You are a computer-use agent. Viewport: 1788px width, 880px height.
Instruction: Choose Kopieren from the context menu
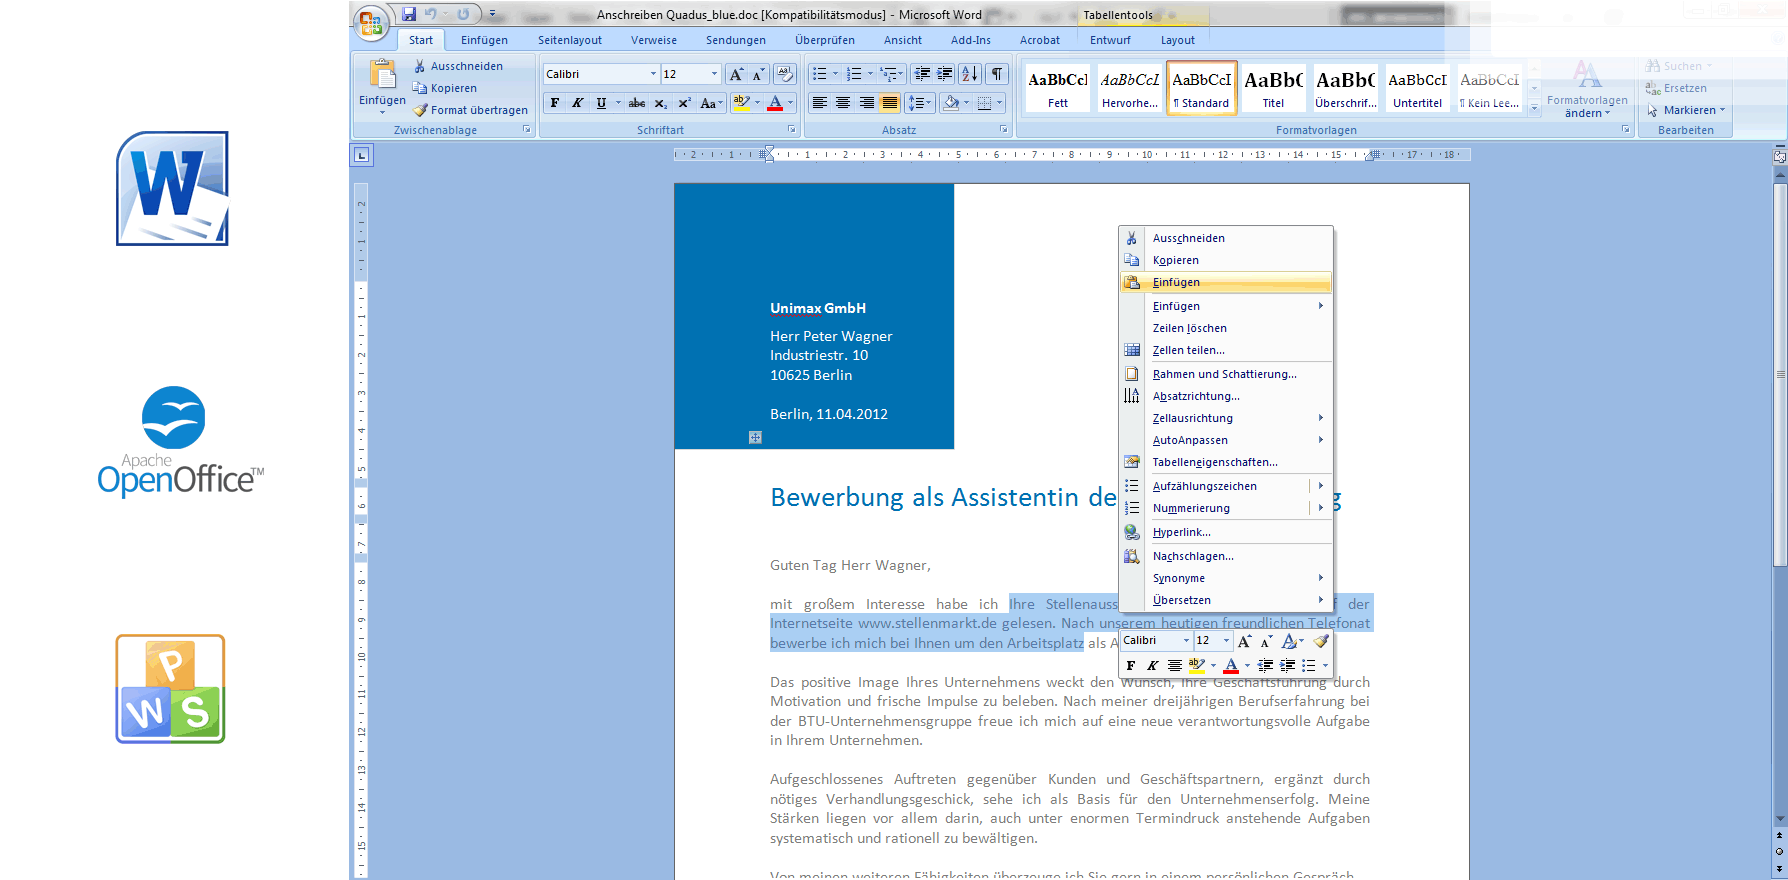[1226, 260]
